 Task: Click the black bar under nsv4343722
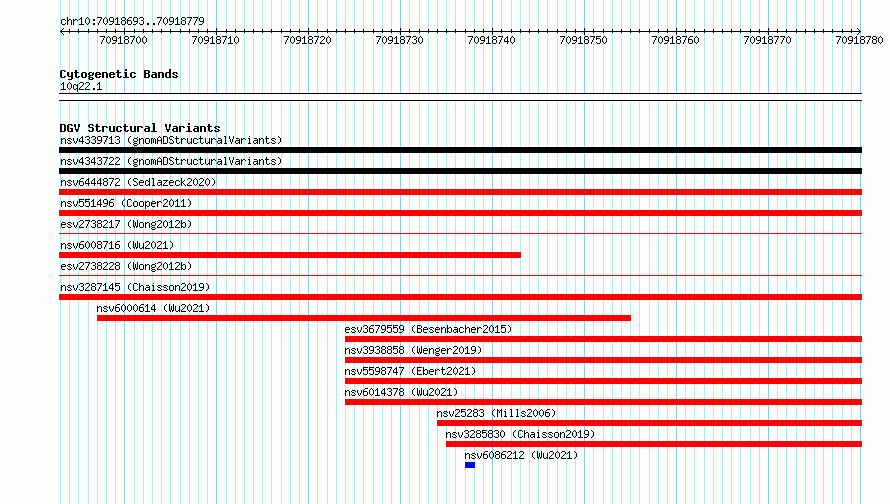click(x=460, y=171)
